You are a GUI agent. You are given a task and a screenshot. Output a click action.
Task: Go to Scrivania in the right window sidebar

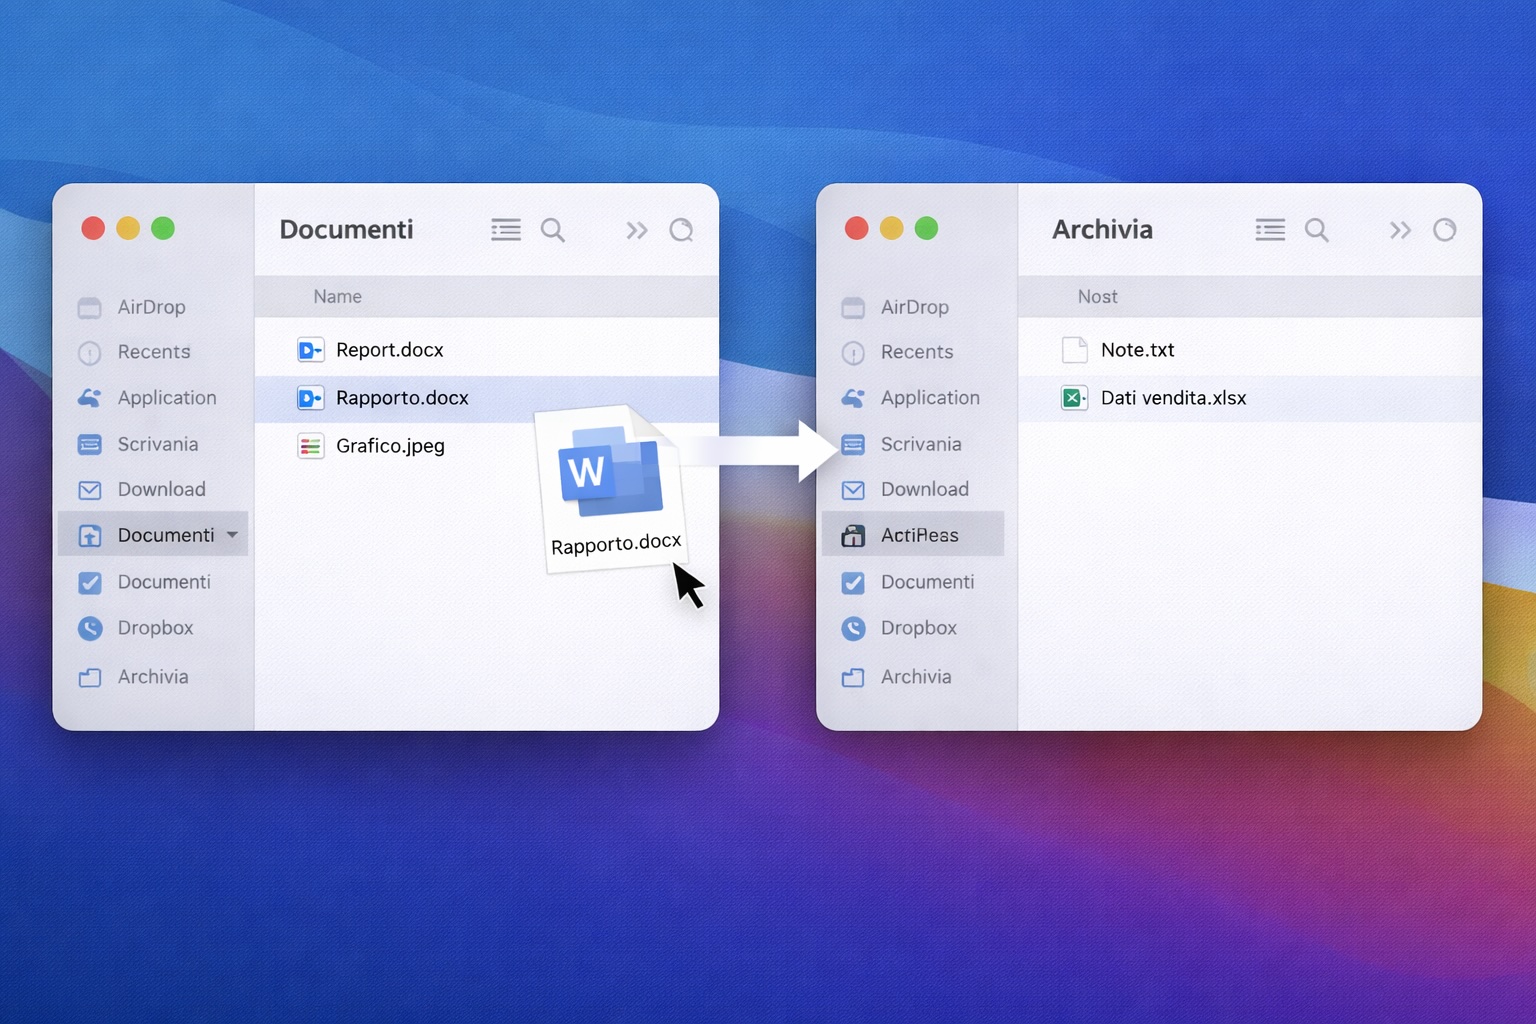point(920,444)
